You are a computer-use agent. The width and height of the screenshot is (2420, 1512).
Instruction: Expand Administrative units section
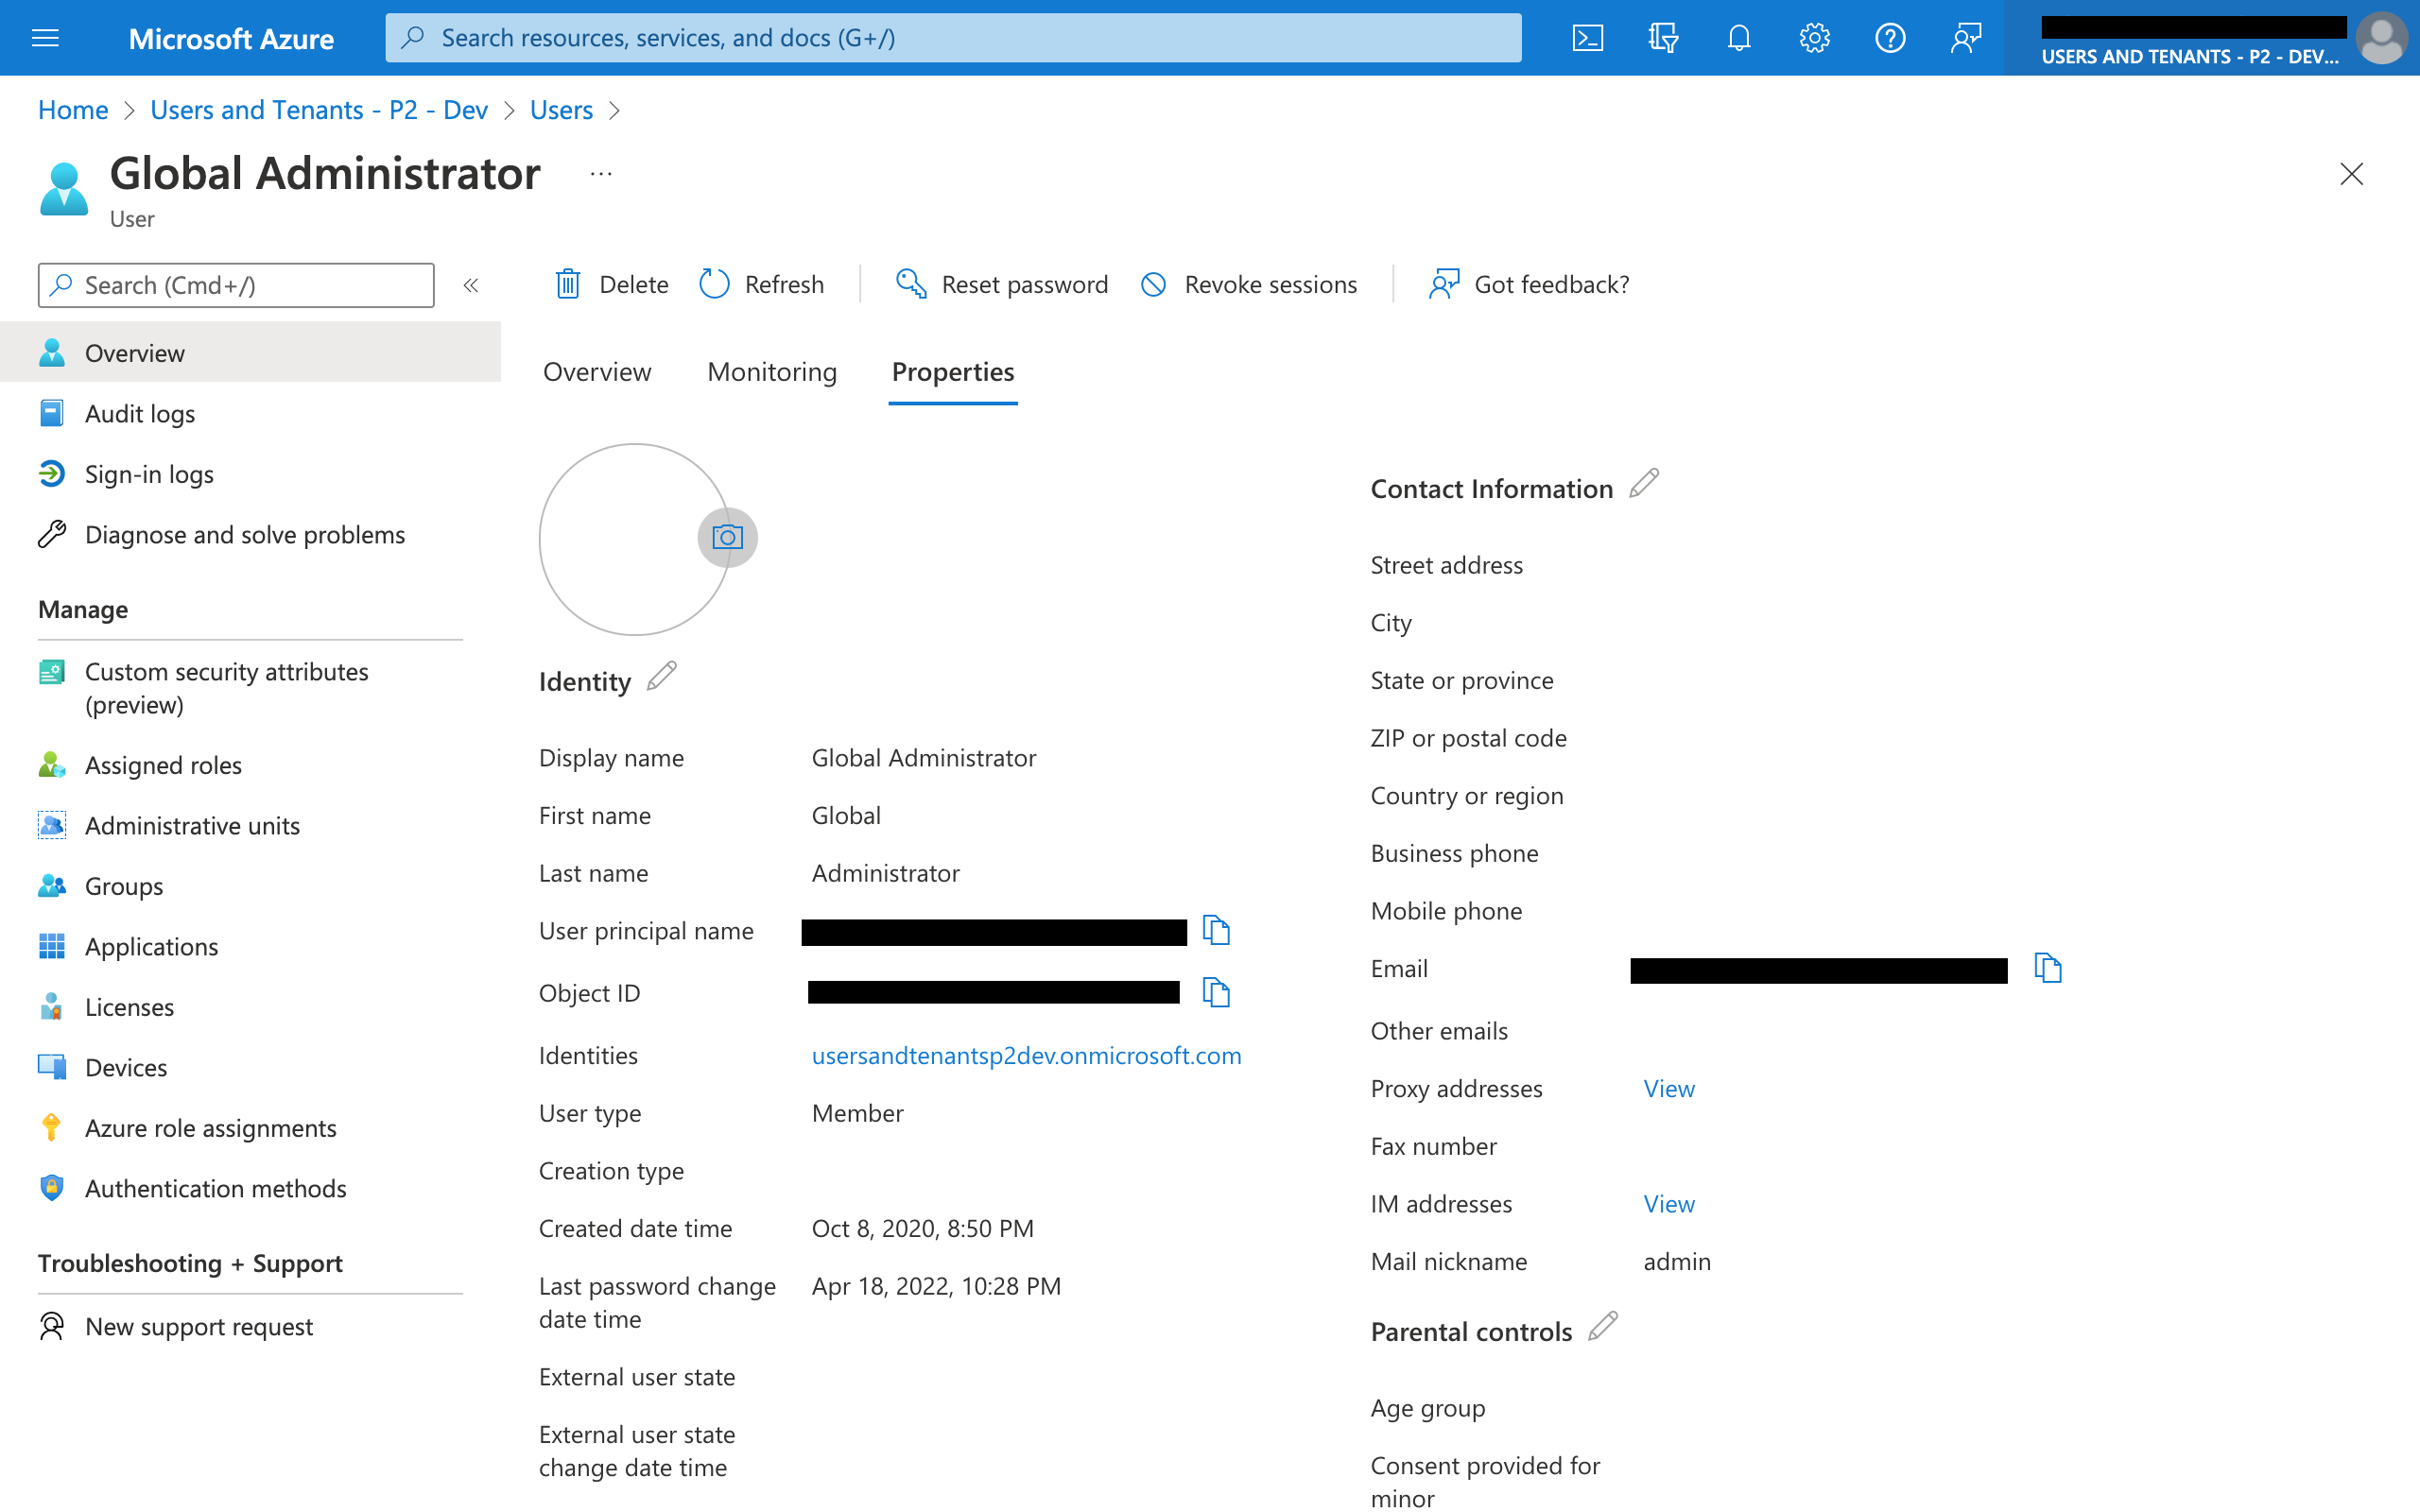click(x=192, y=824)
